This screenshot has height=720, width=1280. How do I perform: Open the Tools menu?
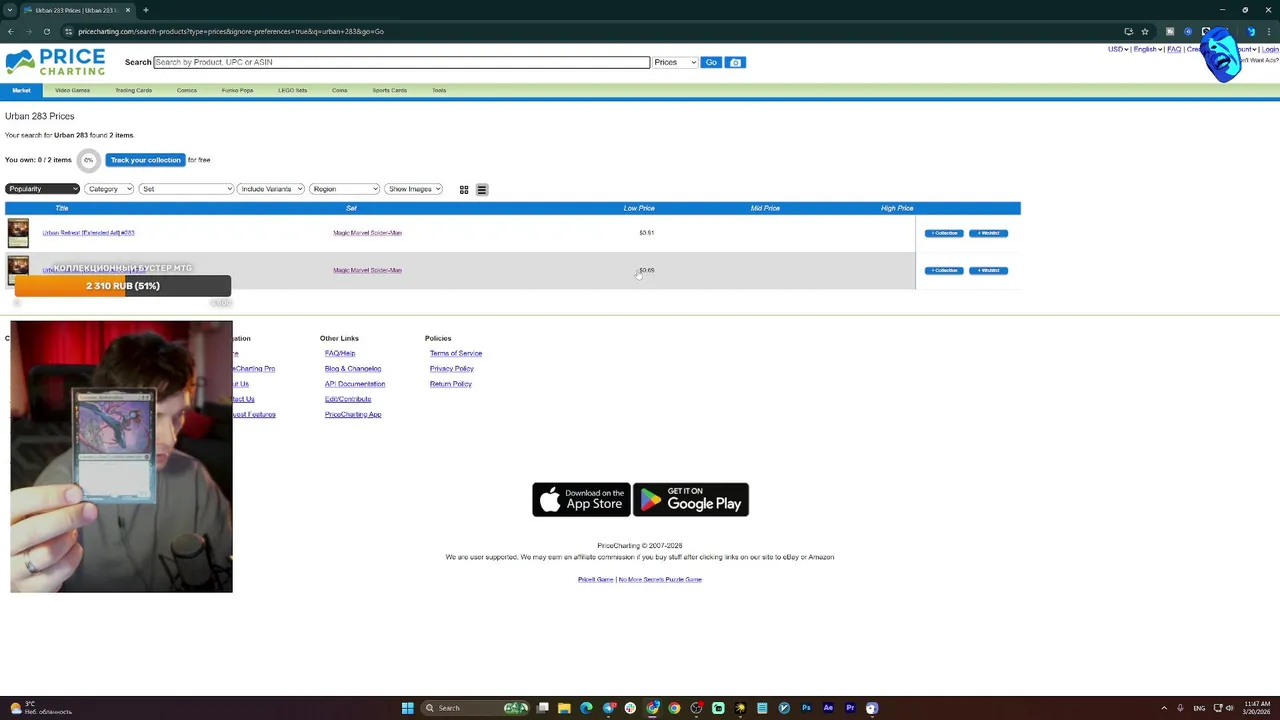coord(439,90)
